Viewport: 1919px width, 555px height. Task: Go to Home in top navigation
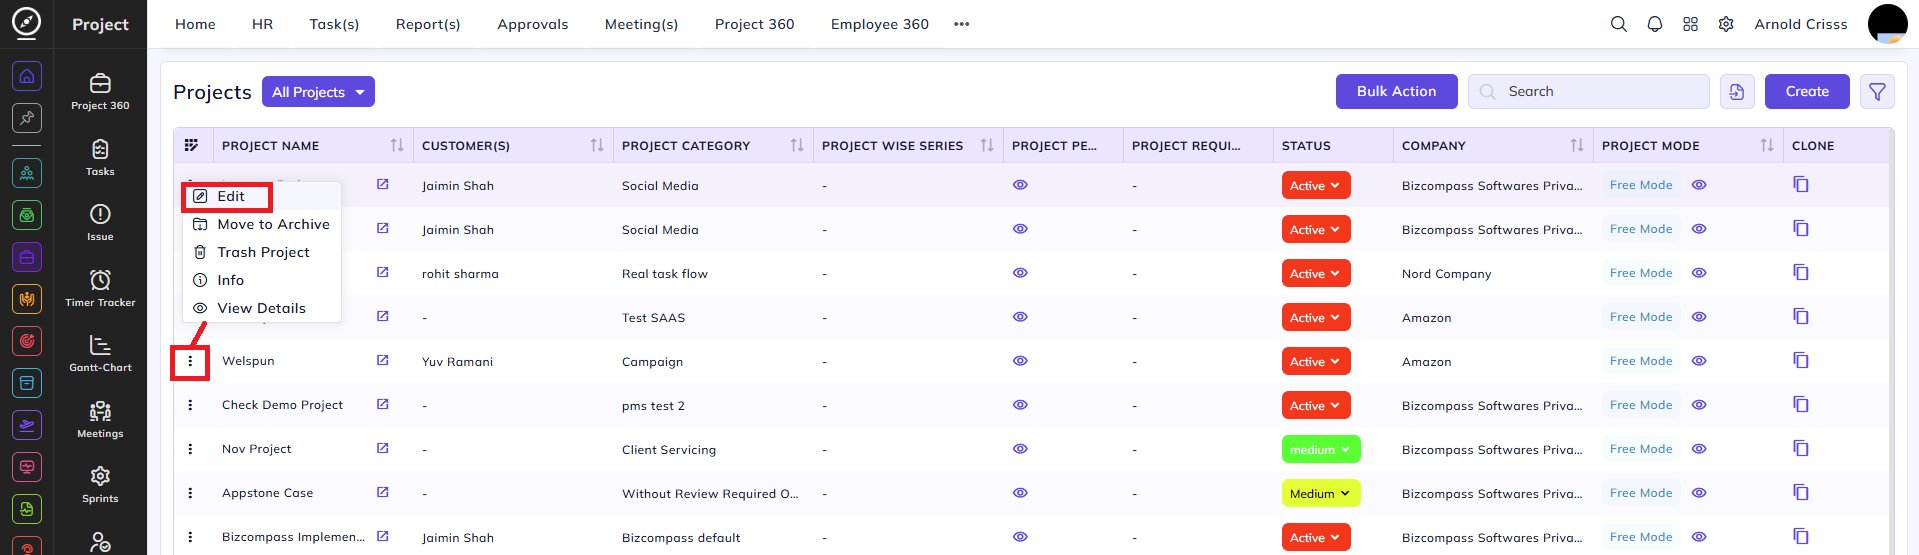tap(195, 24)
